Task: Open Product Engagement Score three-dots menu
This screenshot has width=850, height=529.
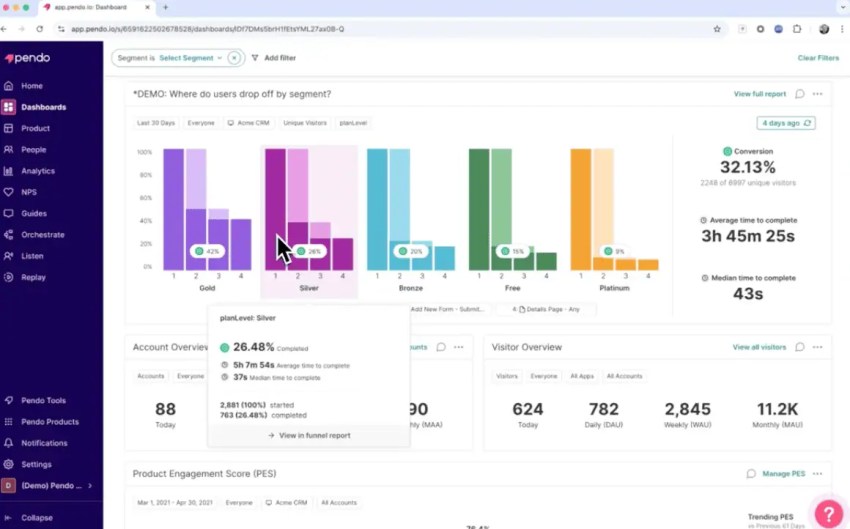Action: (x=817, y=474)
